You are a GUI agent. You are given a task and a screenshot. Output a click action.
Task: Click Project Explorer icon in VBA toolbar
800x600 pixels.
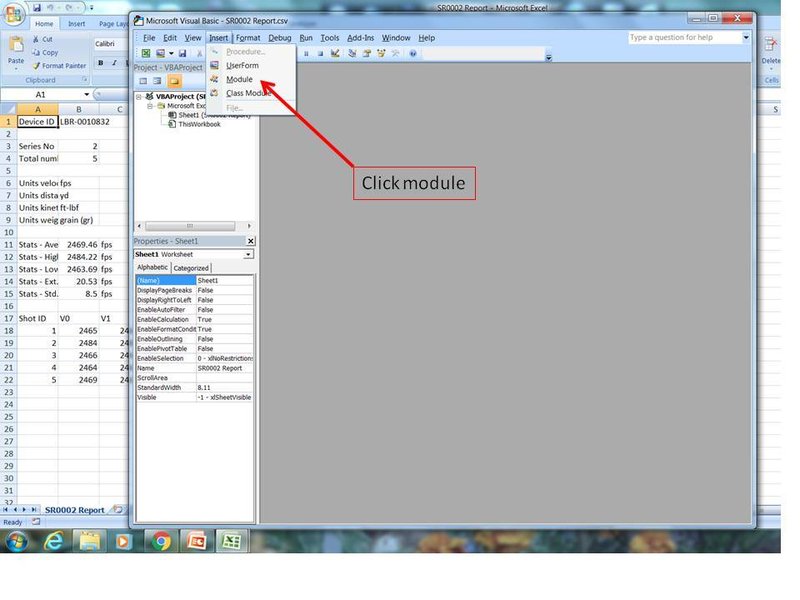(x=352, y=53)
